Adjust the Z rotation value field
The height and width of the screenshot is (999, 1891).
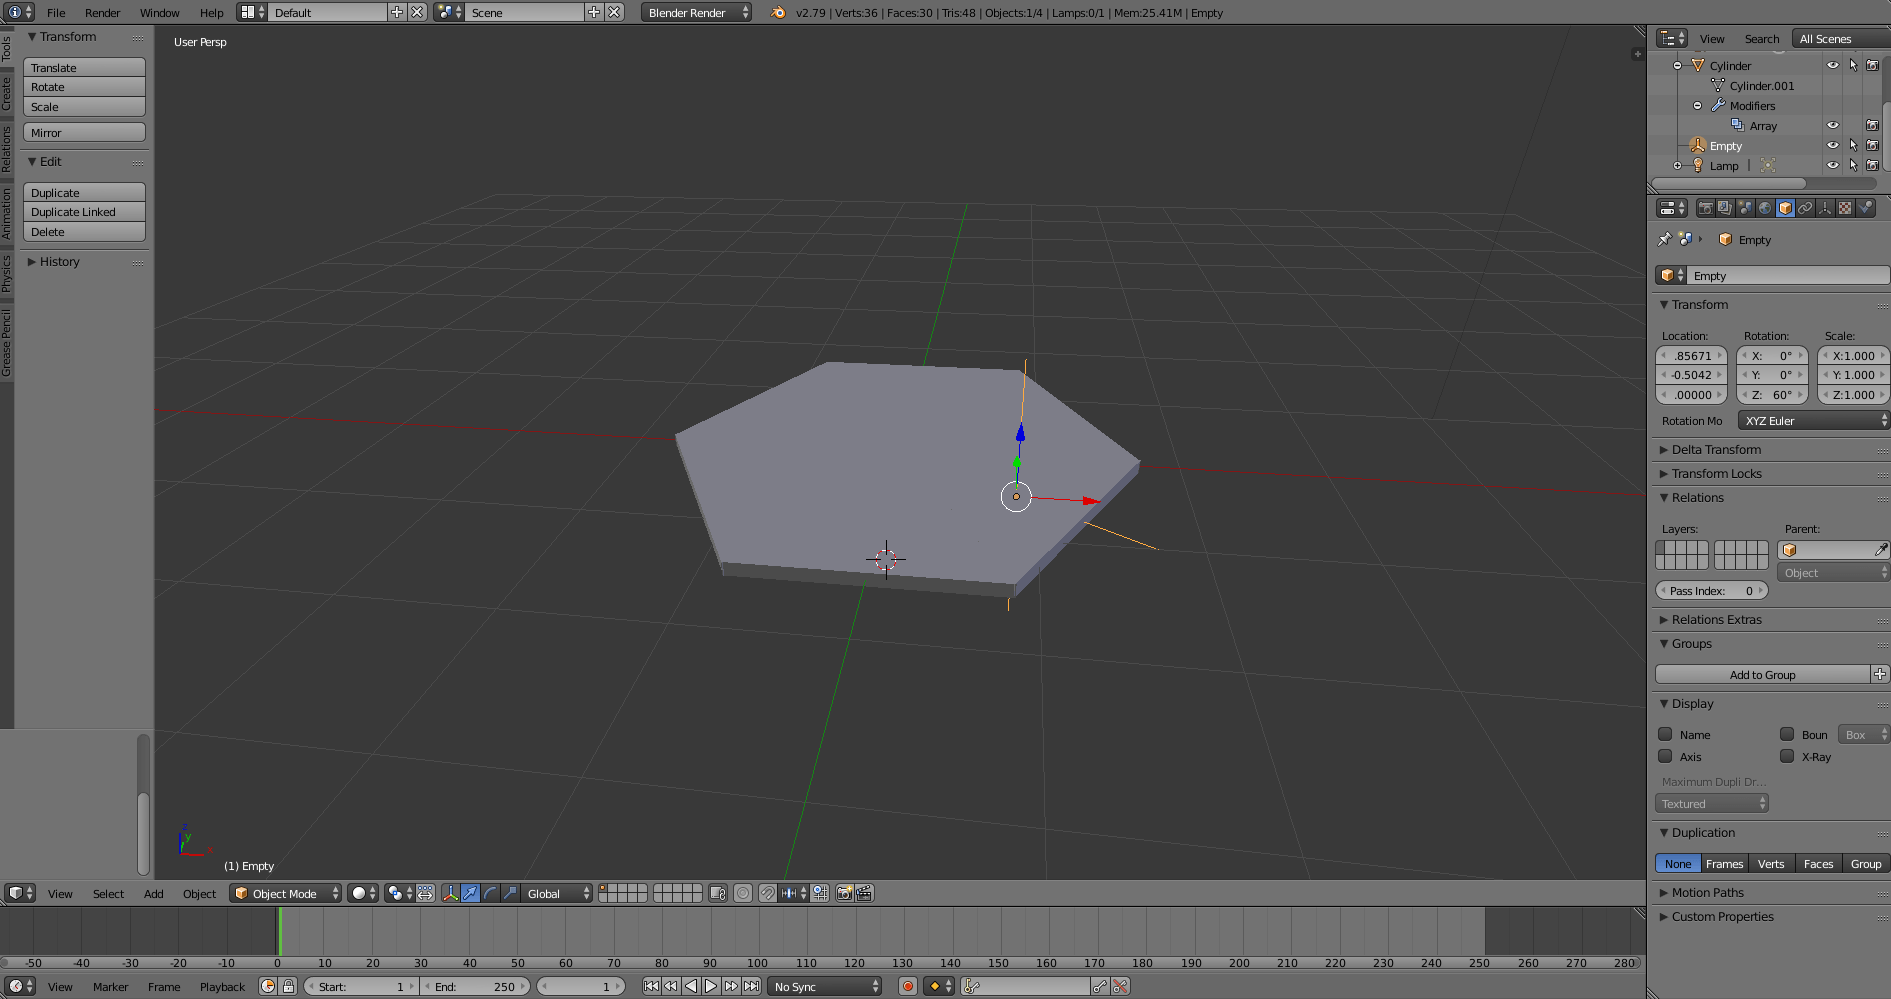point(1771,395)
